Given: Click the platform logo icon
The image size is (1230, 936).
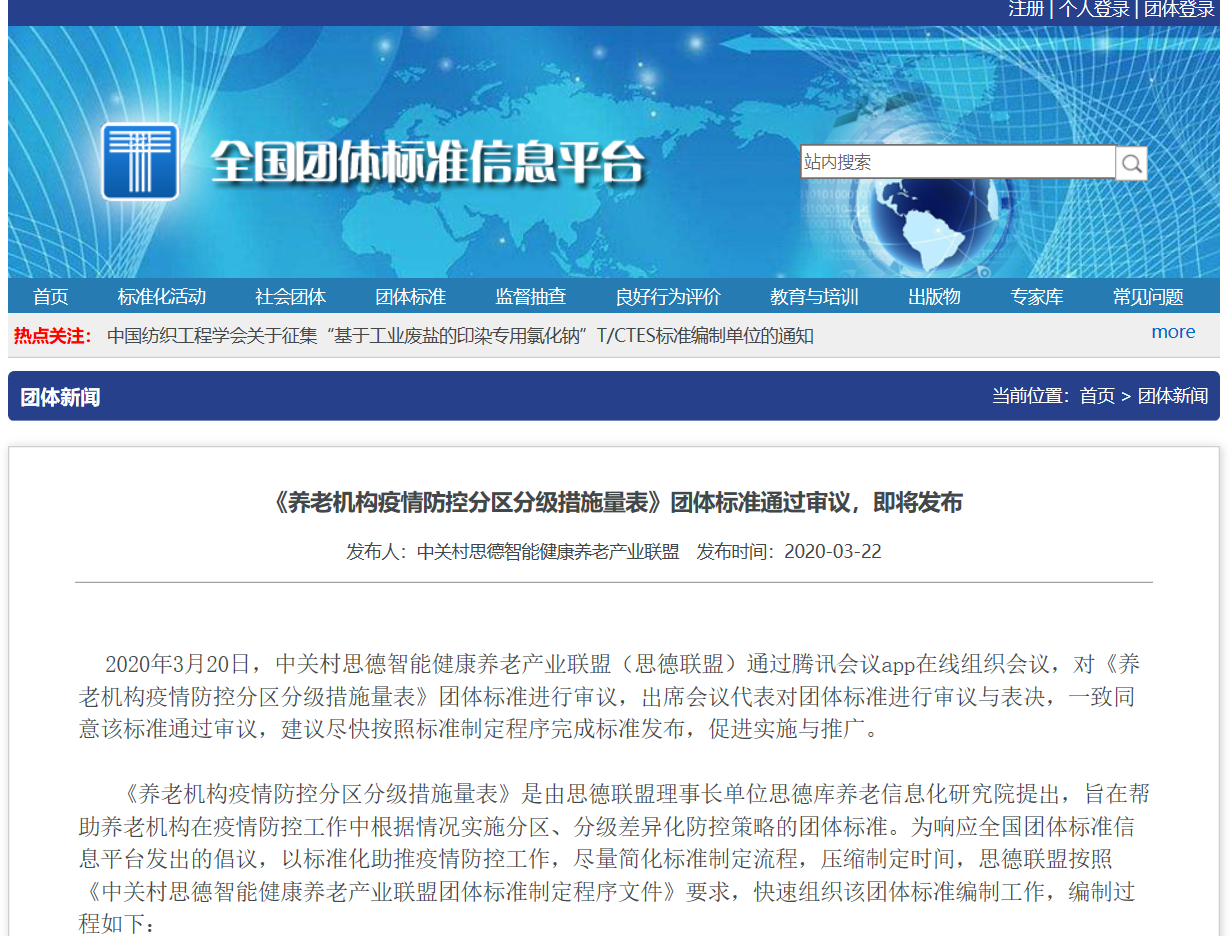Looking at the screenshot, I should click(140, 162).
